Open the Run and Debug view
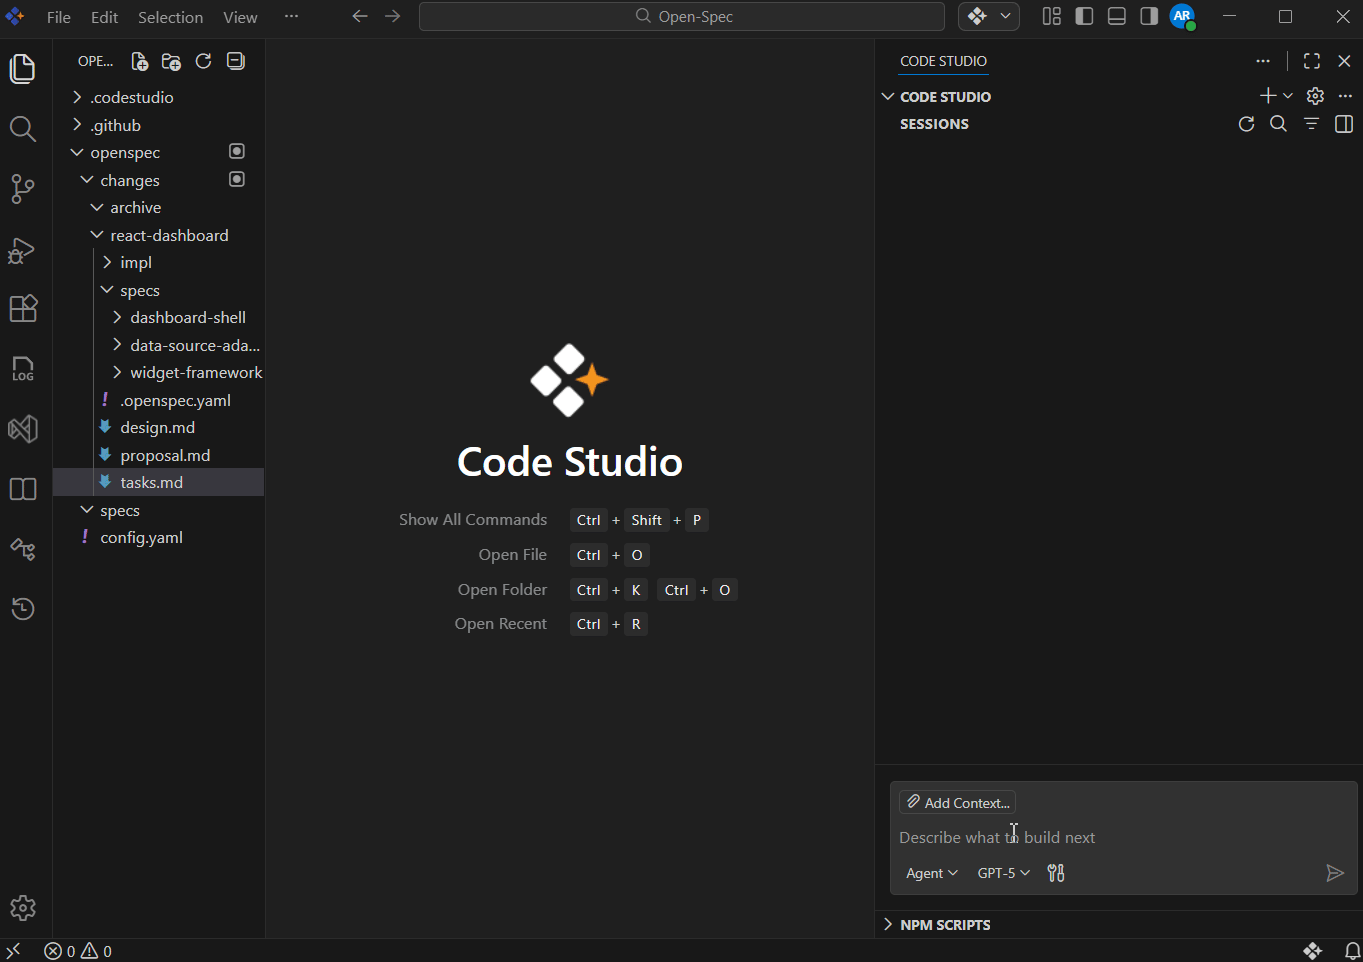Screen dimensions: 1363x962 click(x=23, y=249)
